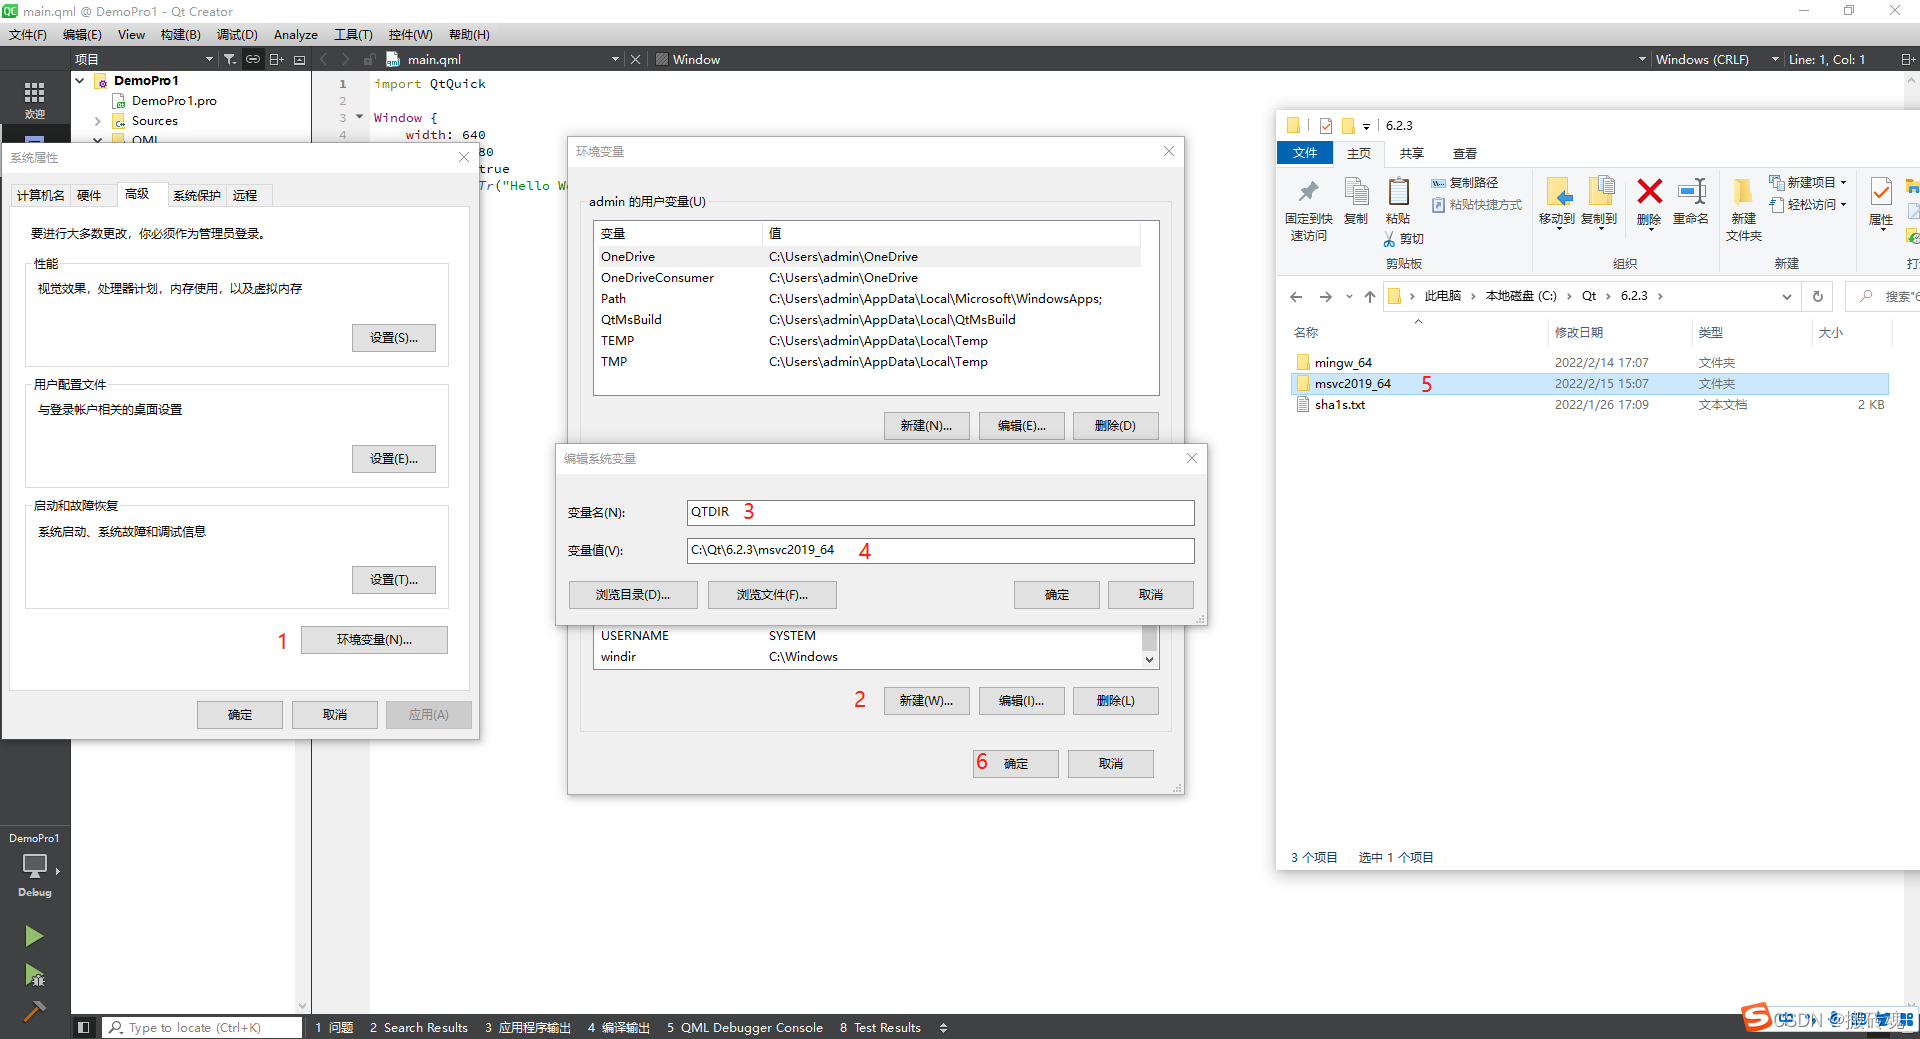
Task: Click Pin to Quick access icon in Explorer
Action: coord(1308,192)
